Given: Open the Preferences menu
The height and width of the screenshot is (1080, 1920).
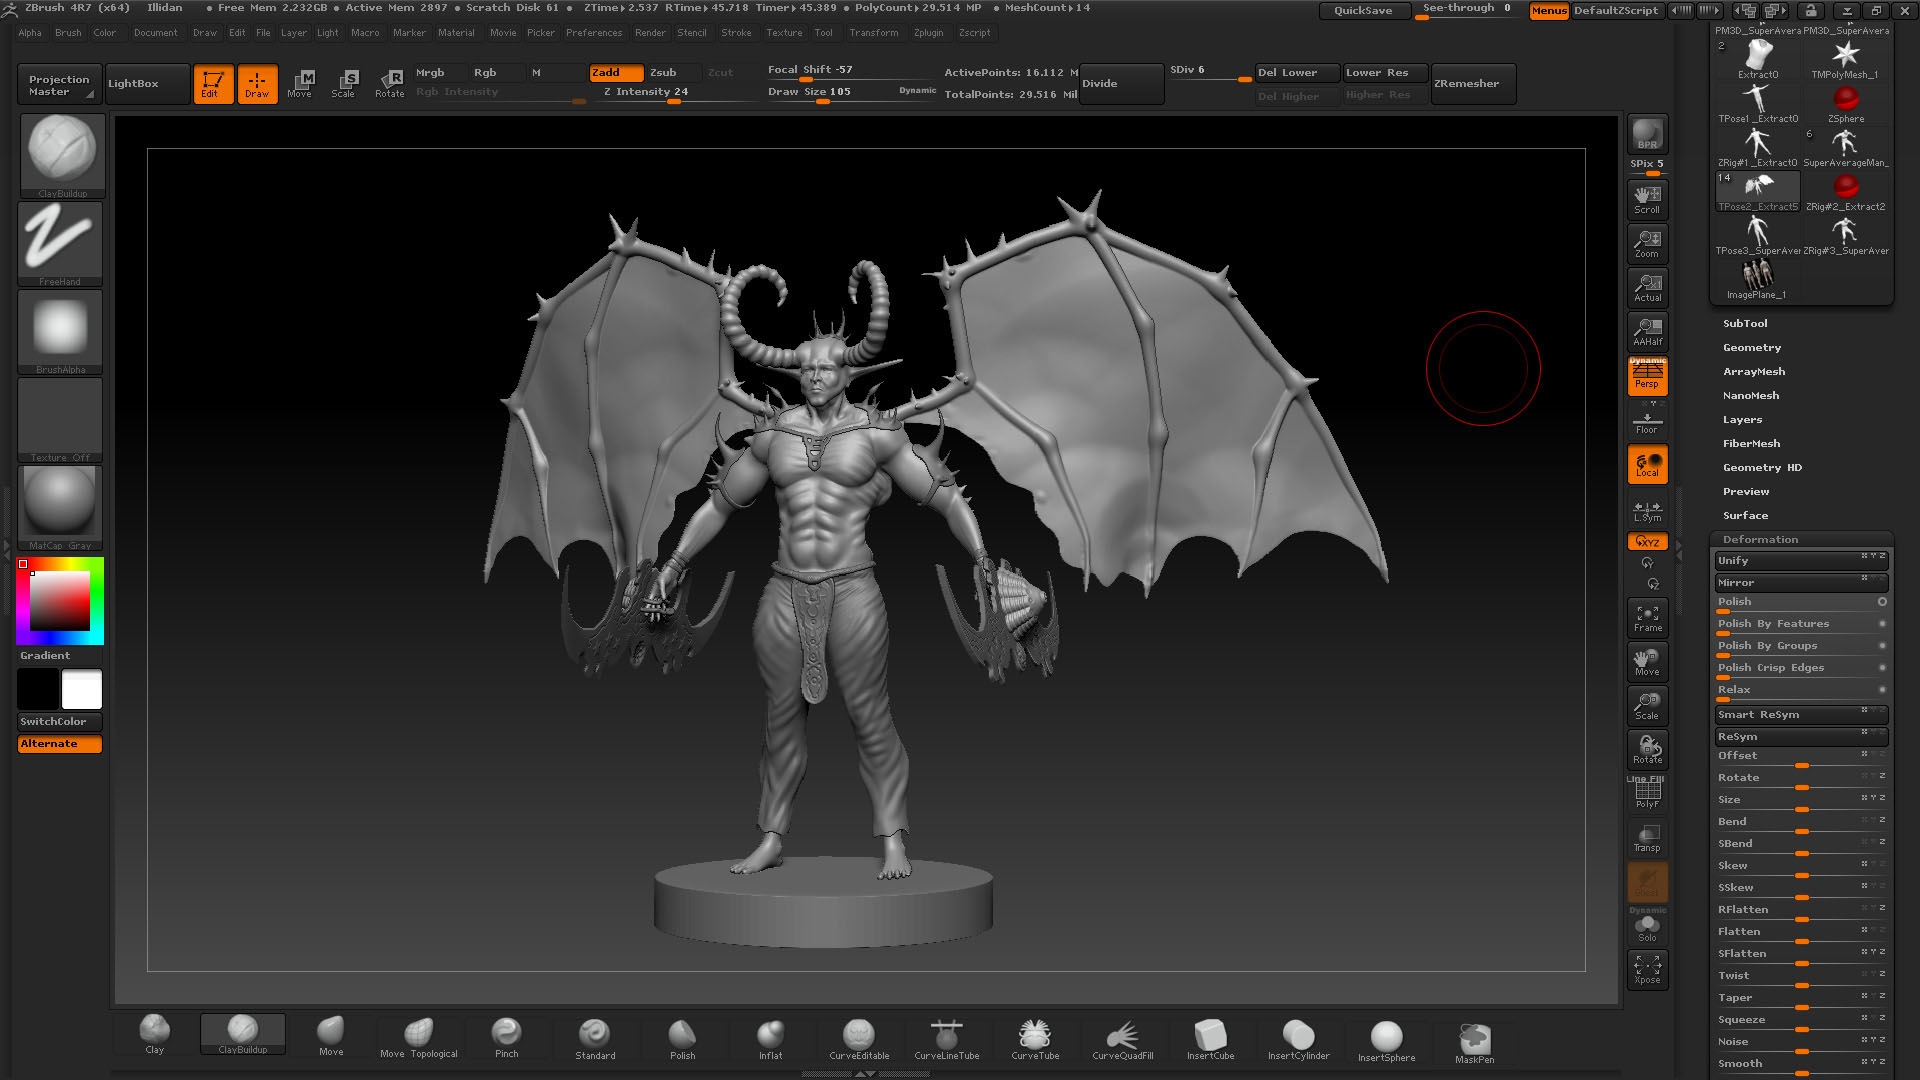Looking at the screenshot, I should (594, 33).
